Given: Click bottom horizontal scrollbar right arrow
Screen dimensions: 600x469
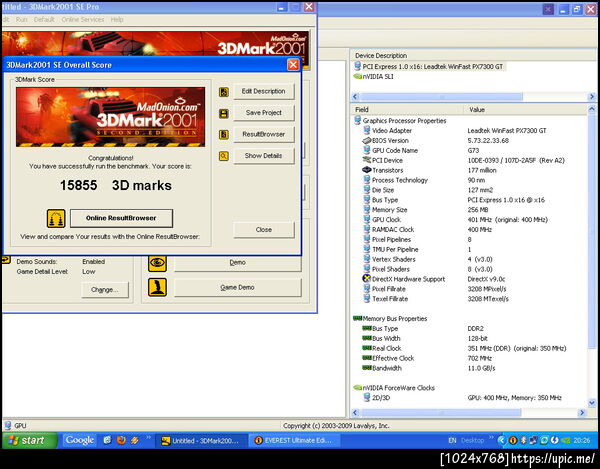Looking at the screenshot, I should pyautogui.click(x=582, y=413).
